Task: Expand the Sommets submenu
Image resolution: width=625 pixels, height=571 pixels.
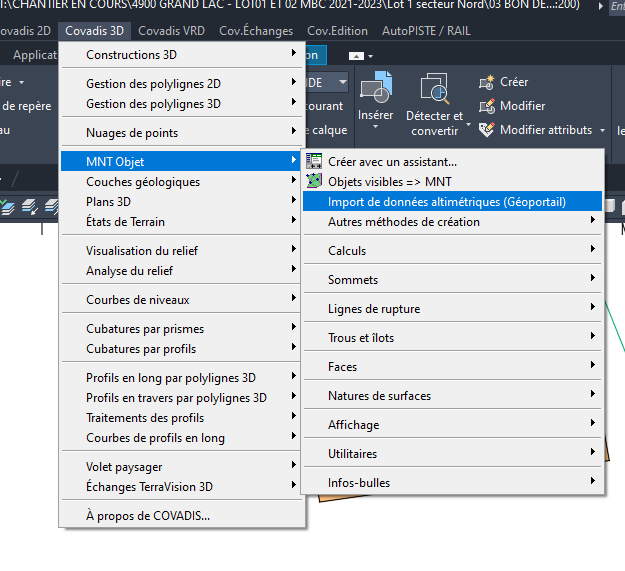Action: click(x=452, y=280)
